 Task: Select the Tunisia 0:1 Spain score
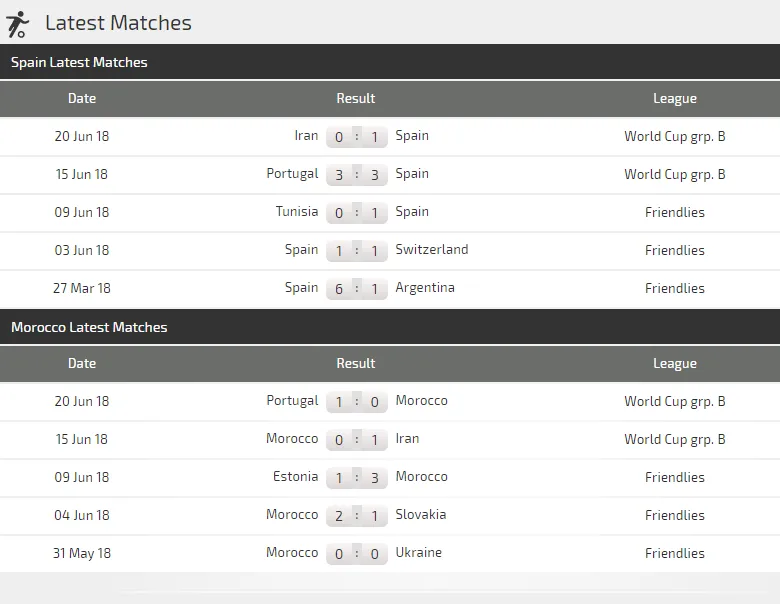pyautogui.click(x=356, y=213)
